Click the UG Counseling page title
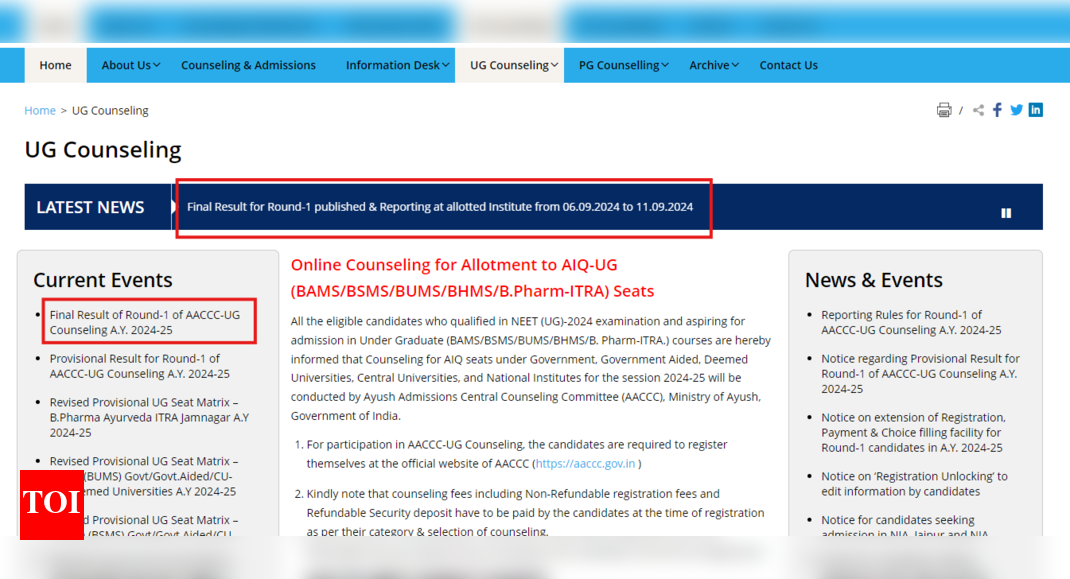 tap(103, 150)
